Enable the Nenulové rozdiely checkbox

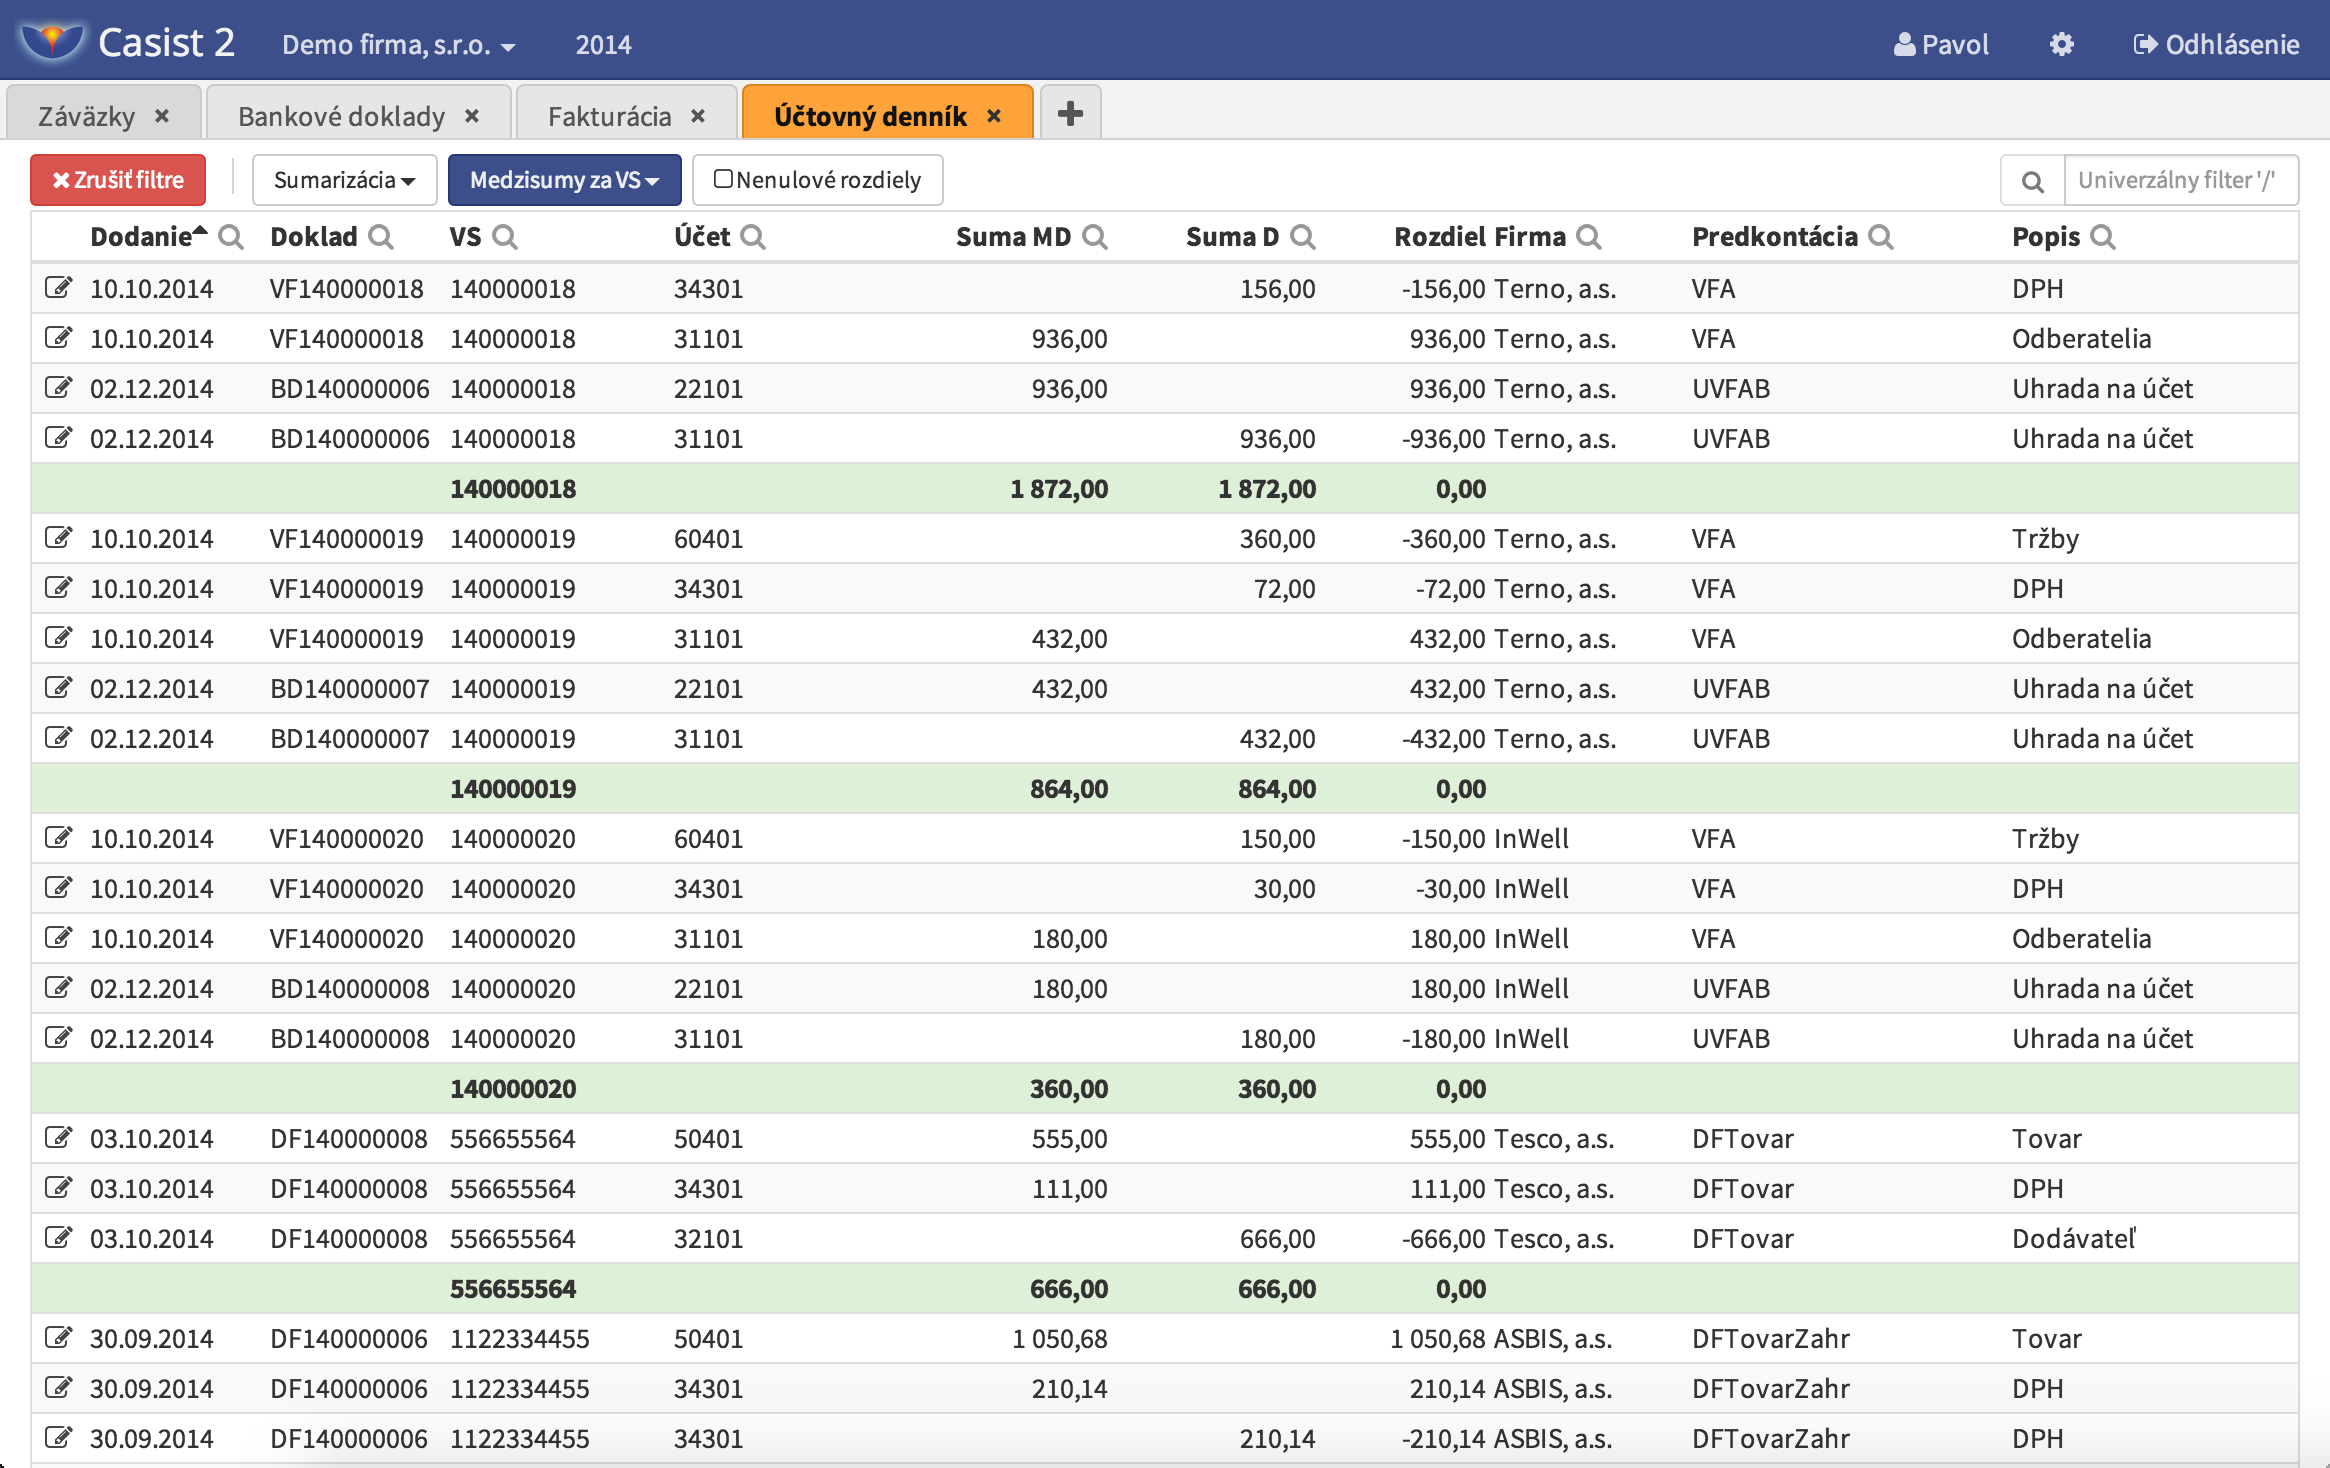723,179
